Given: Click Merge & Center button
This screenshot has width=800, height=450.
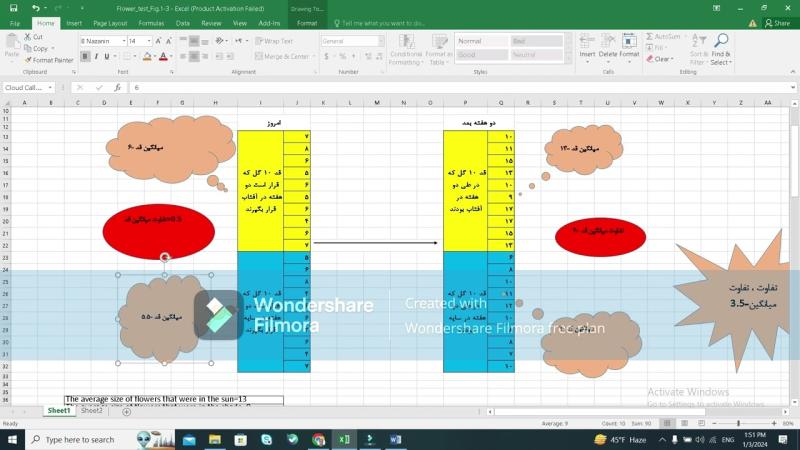Looking at the screenshot, I should (283, 56).
